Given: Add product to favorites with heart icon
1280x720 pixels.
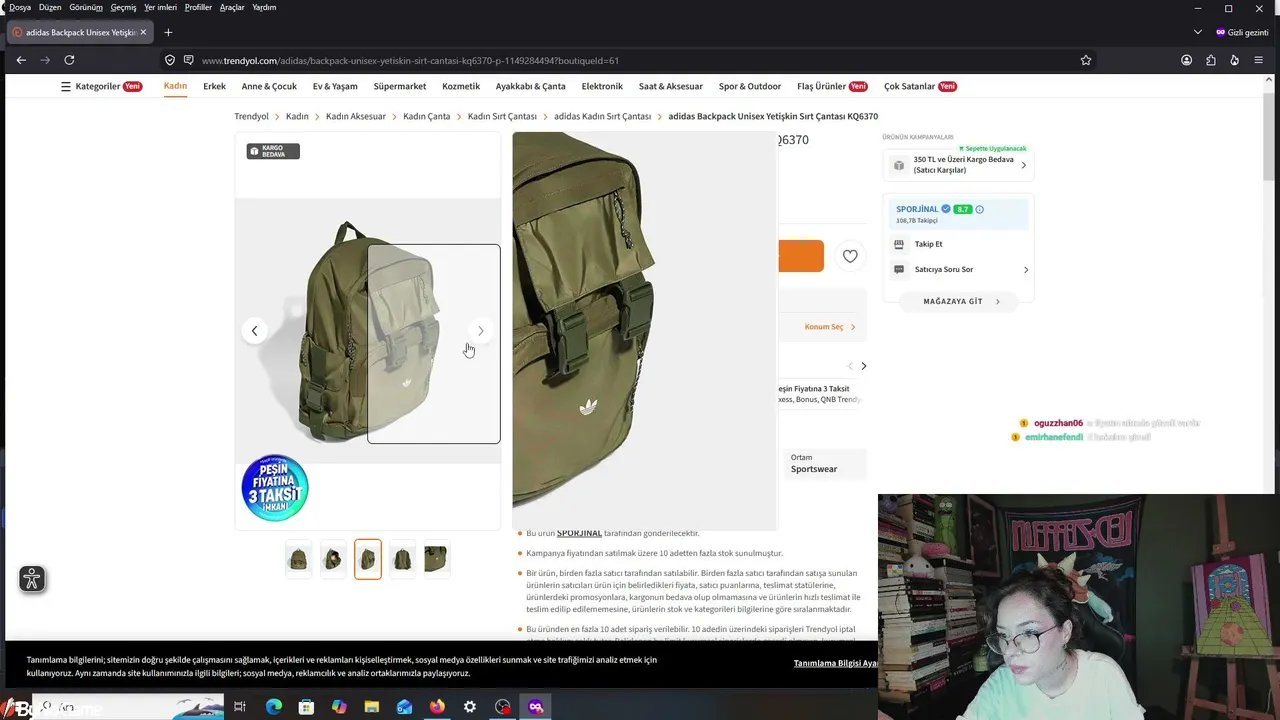Looking at the screenshot, I should pyautogui.click(x=850, y=256).
